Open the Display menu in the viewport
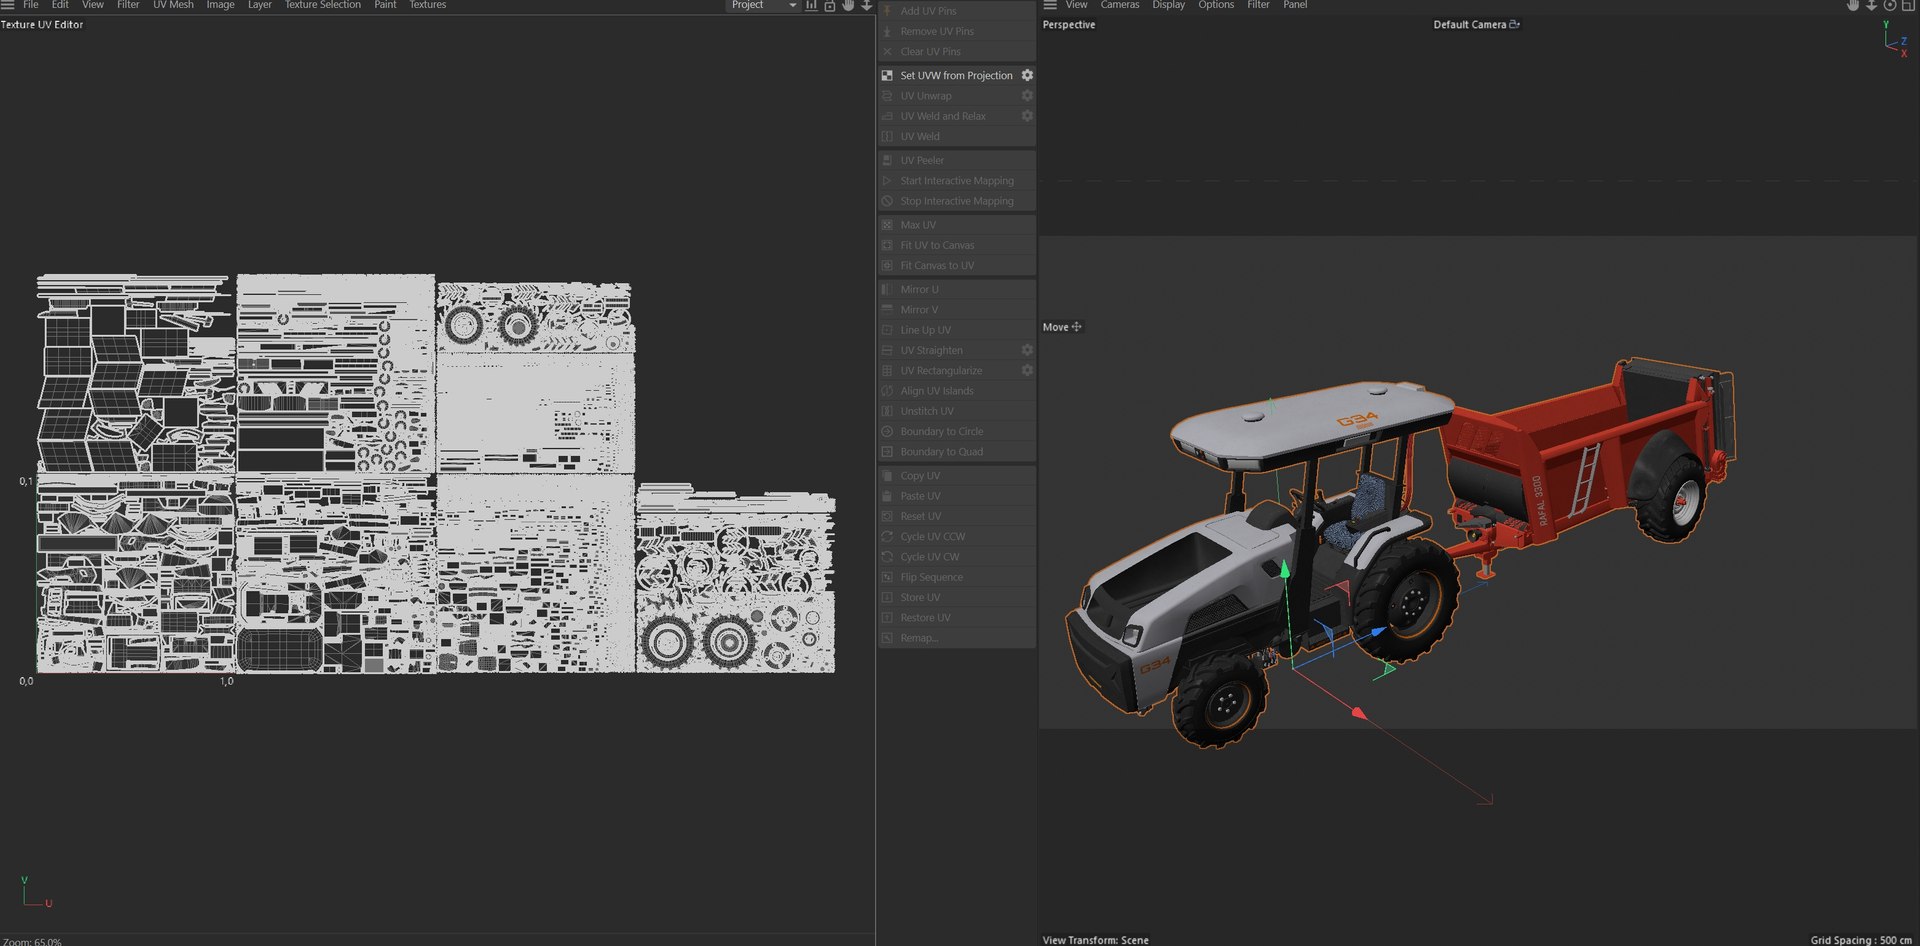Image resolution: width=1920 pixels, height=946 pixels. coord(1168,5)
